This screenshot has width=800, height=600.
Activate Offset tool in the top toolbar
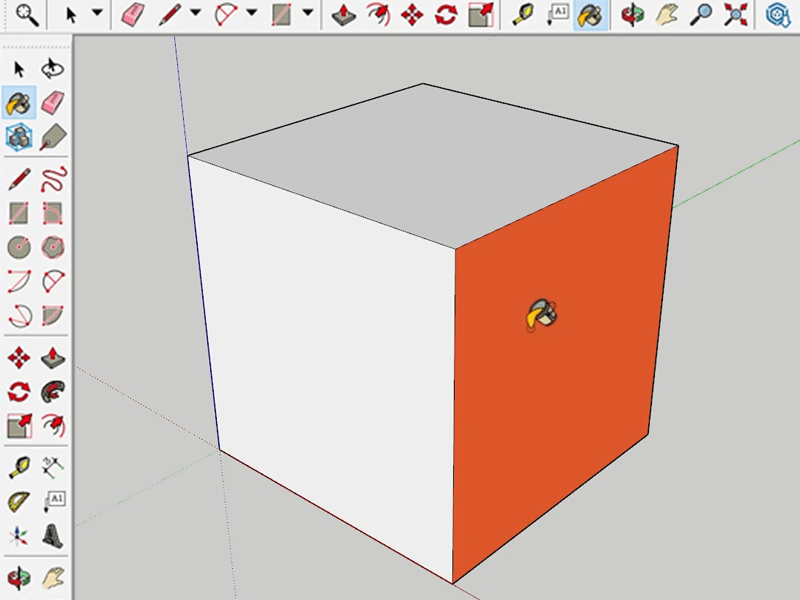tap(378, 15)
